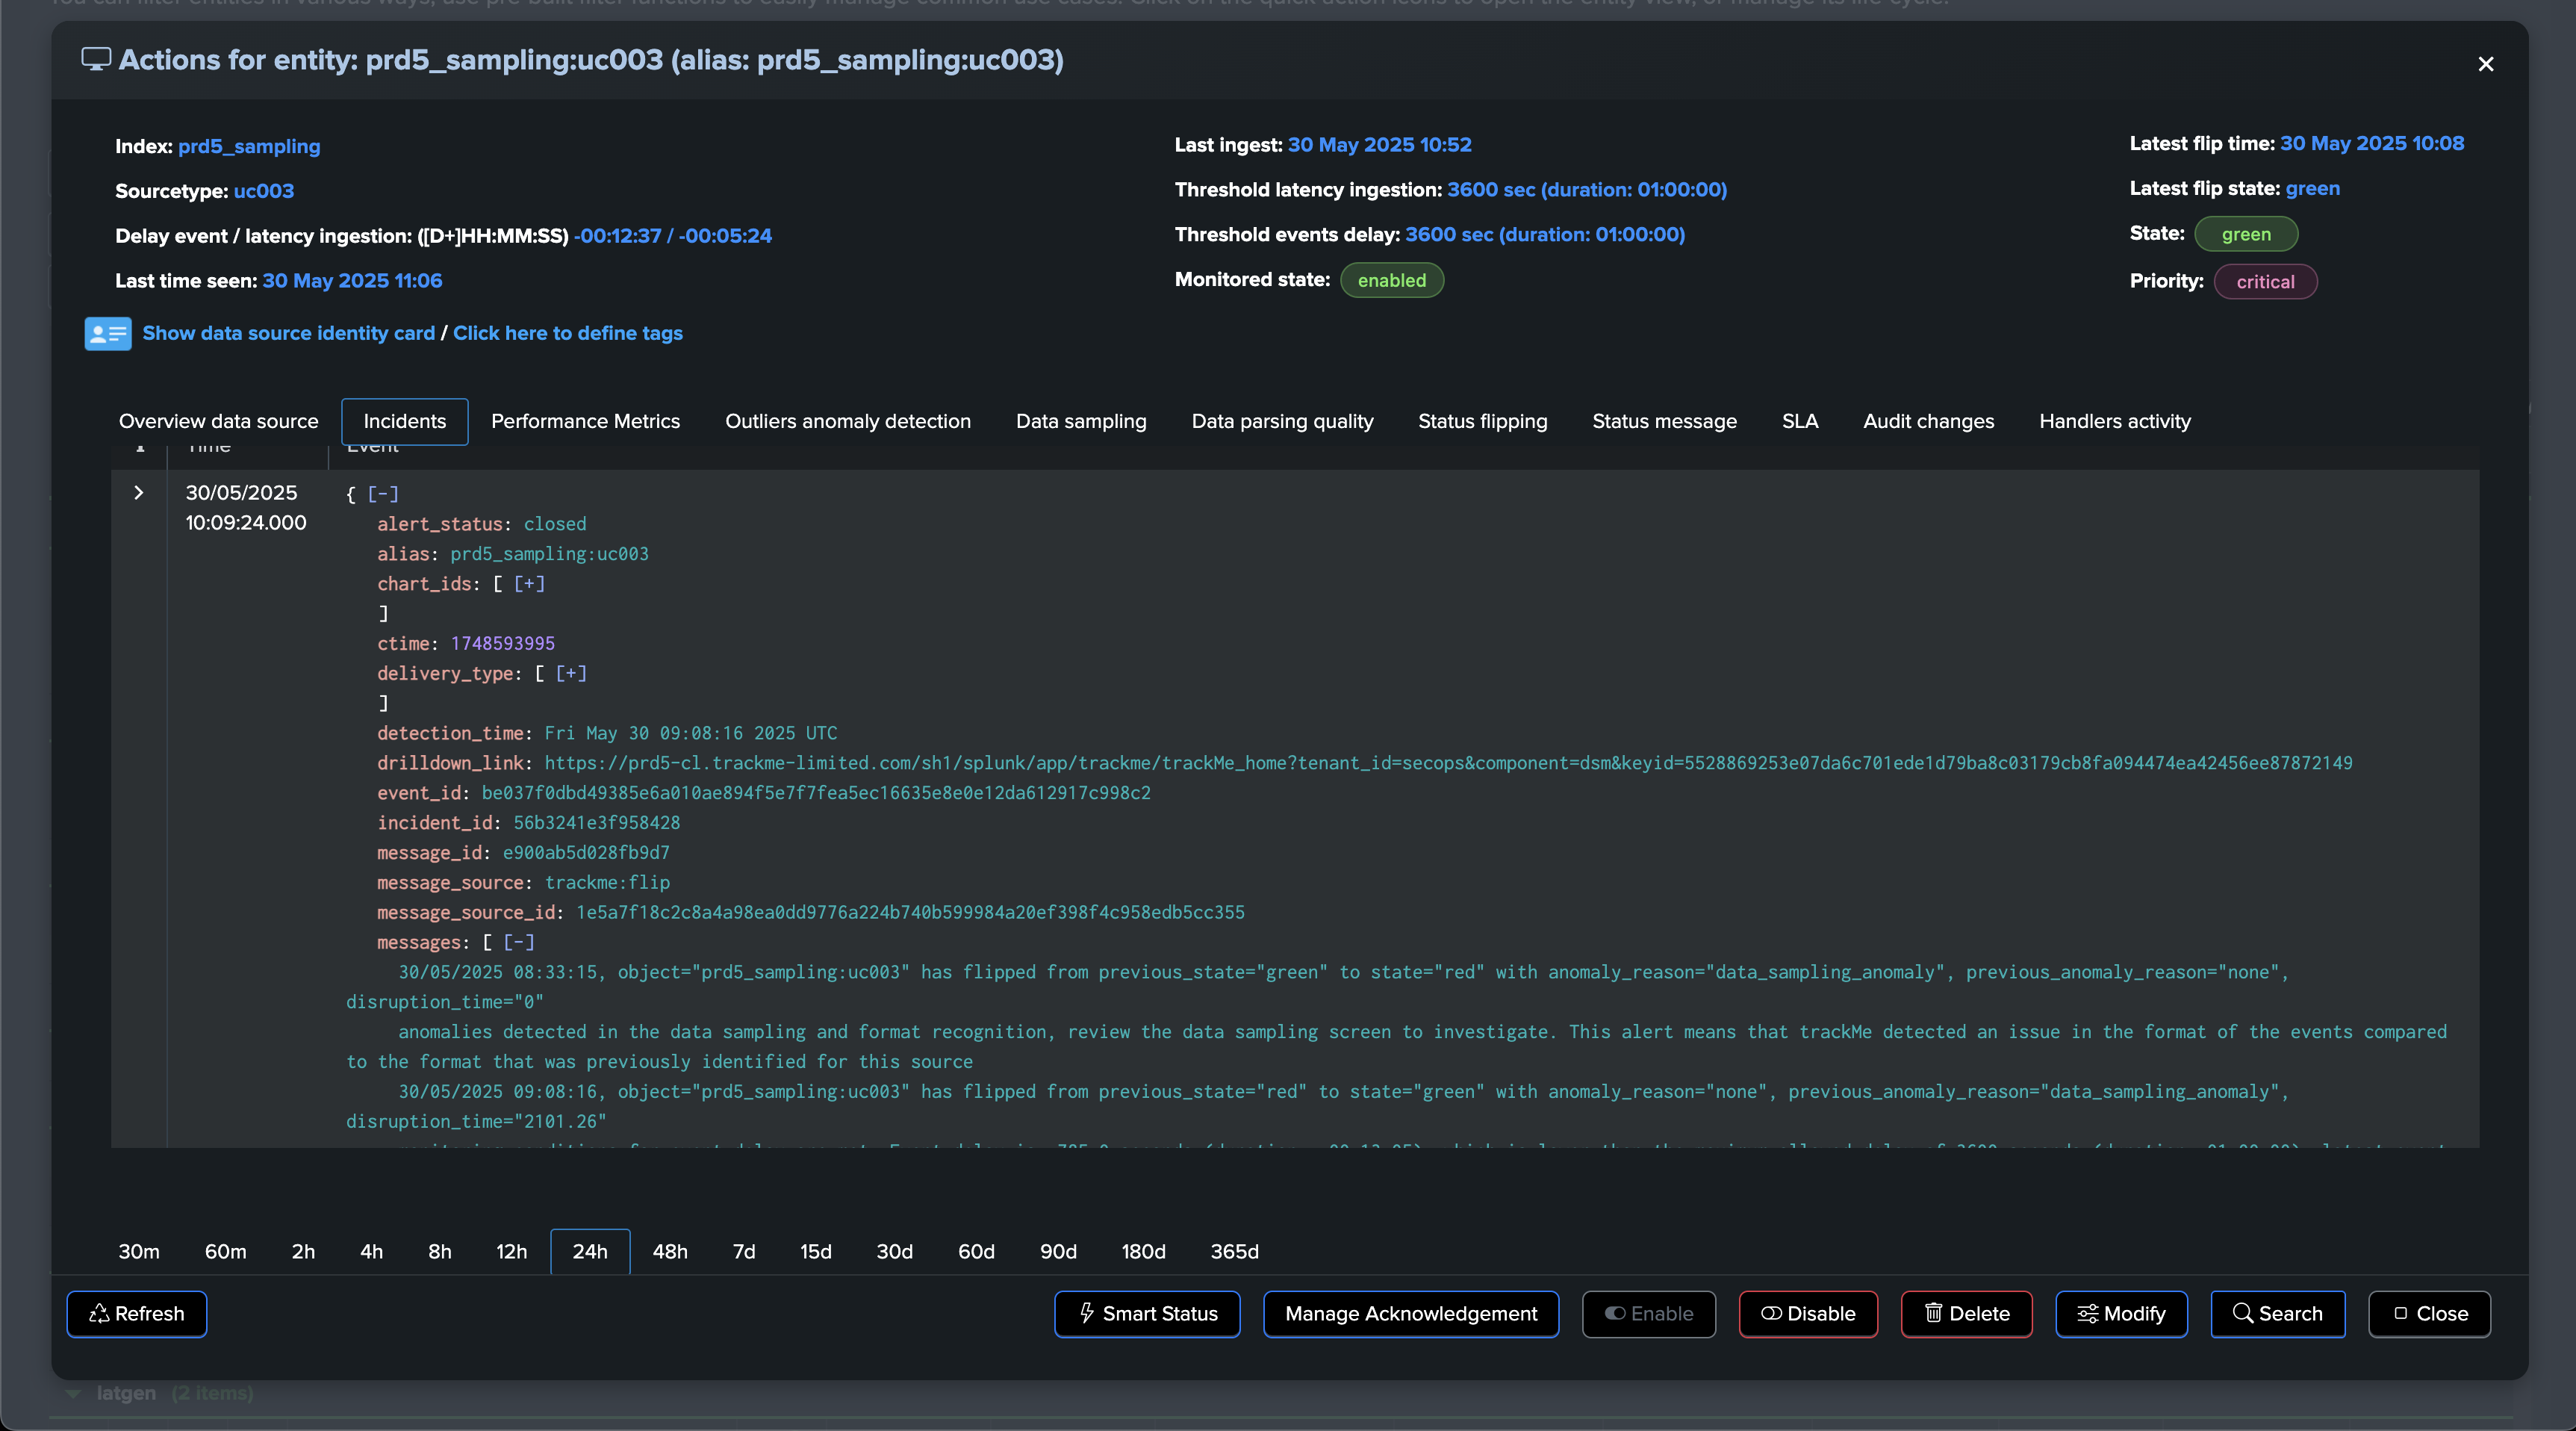Click the Search button
Viewport: 2576px width, 1431px height.
(2277, 1313)
